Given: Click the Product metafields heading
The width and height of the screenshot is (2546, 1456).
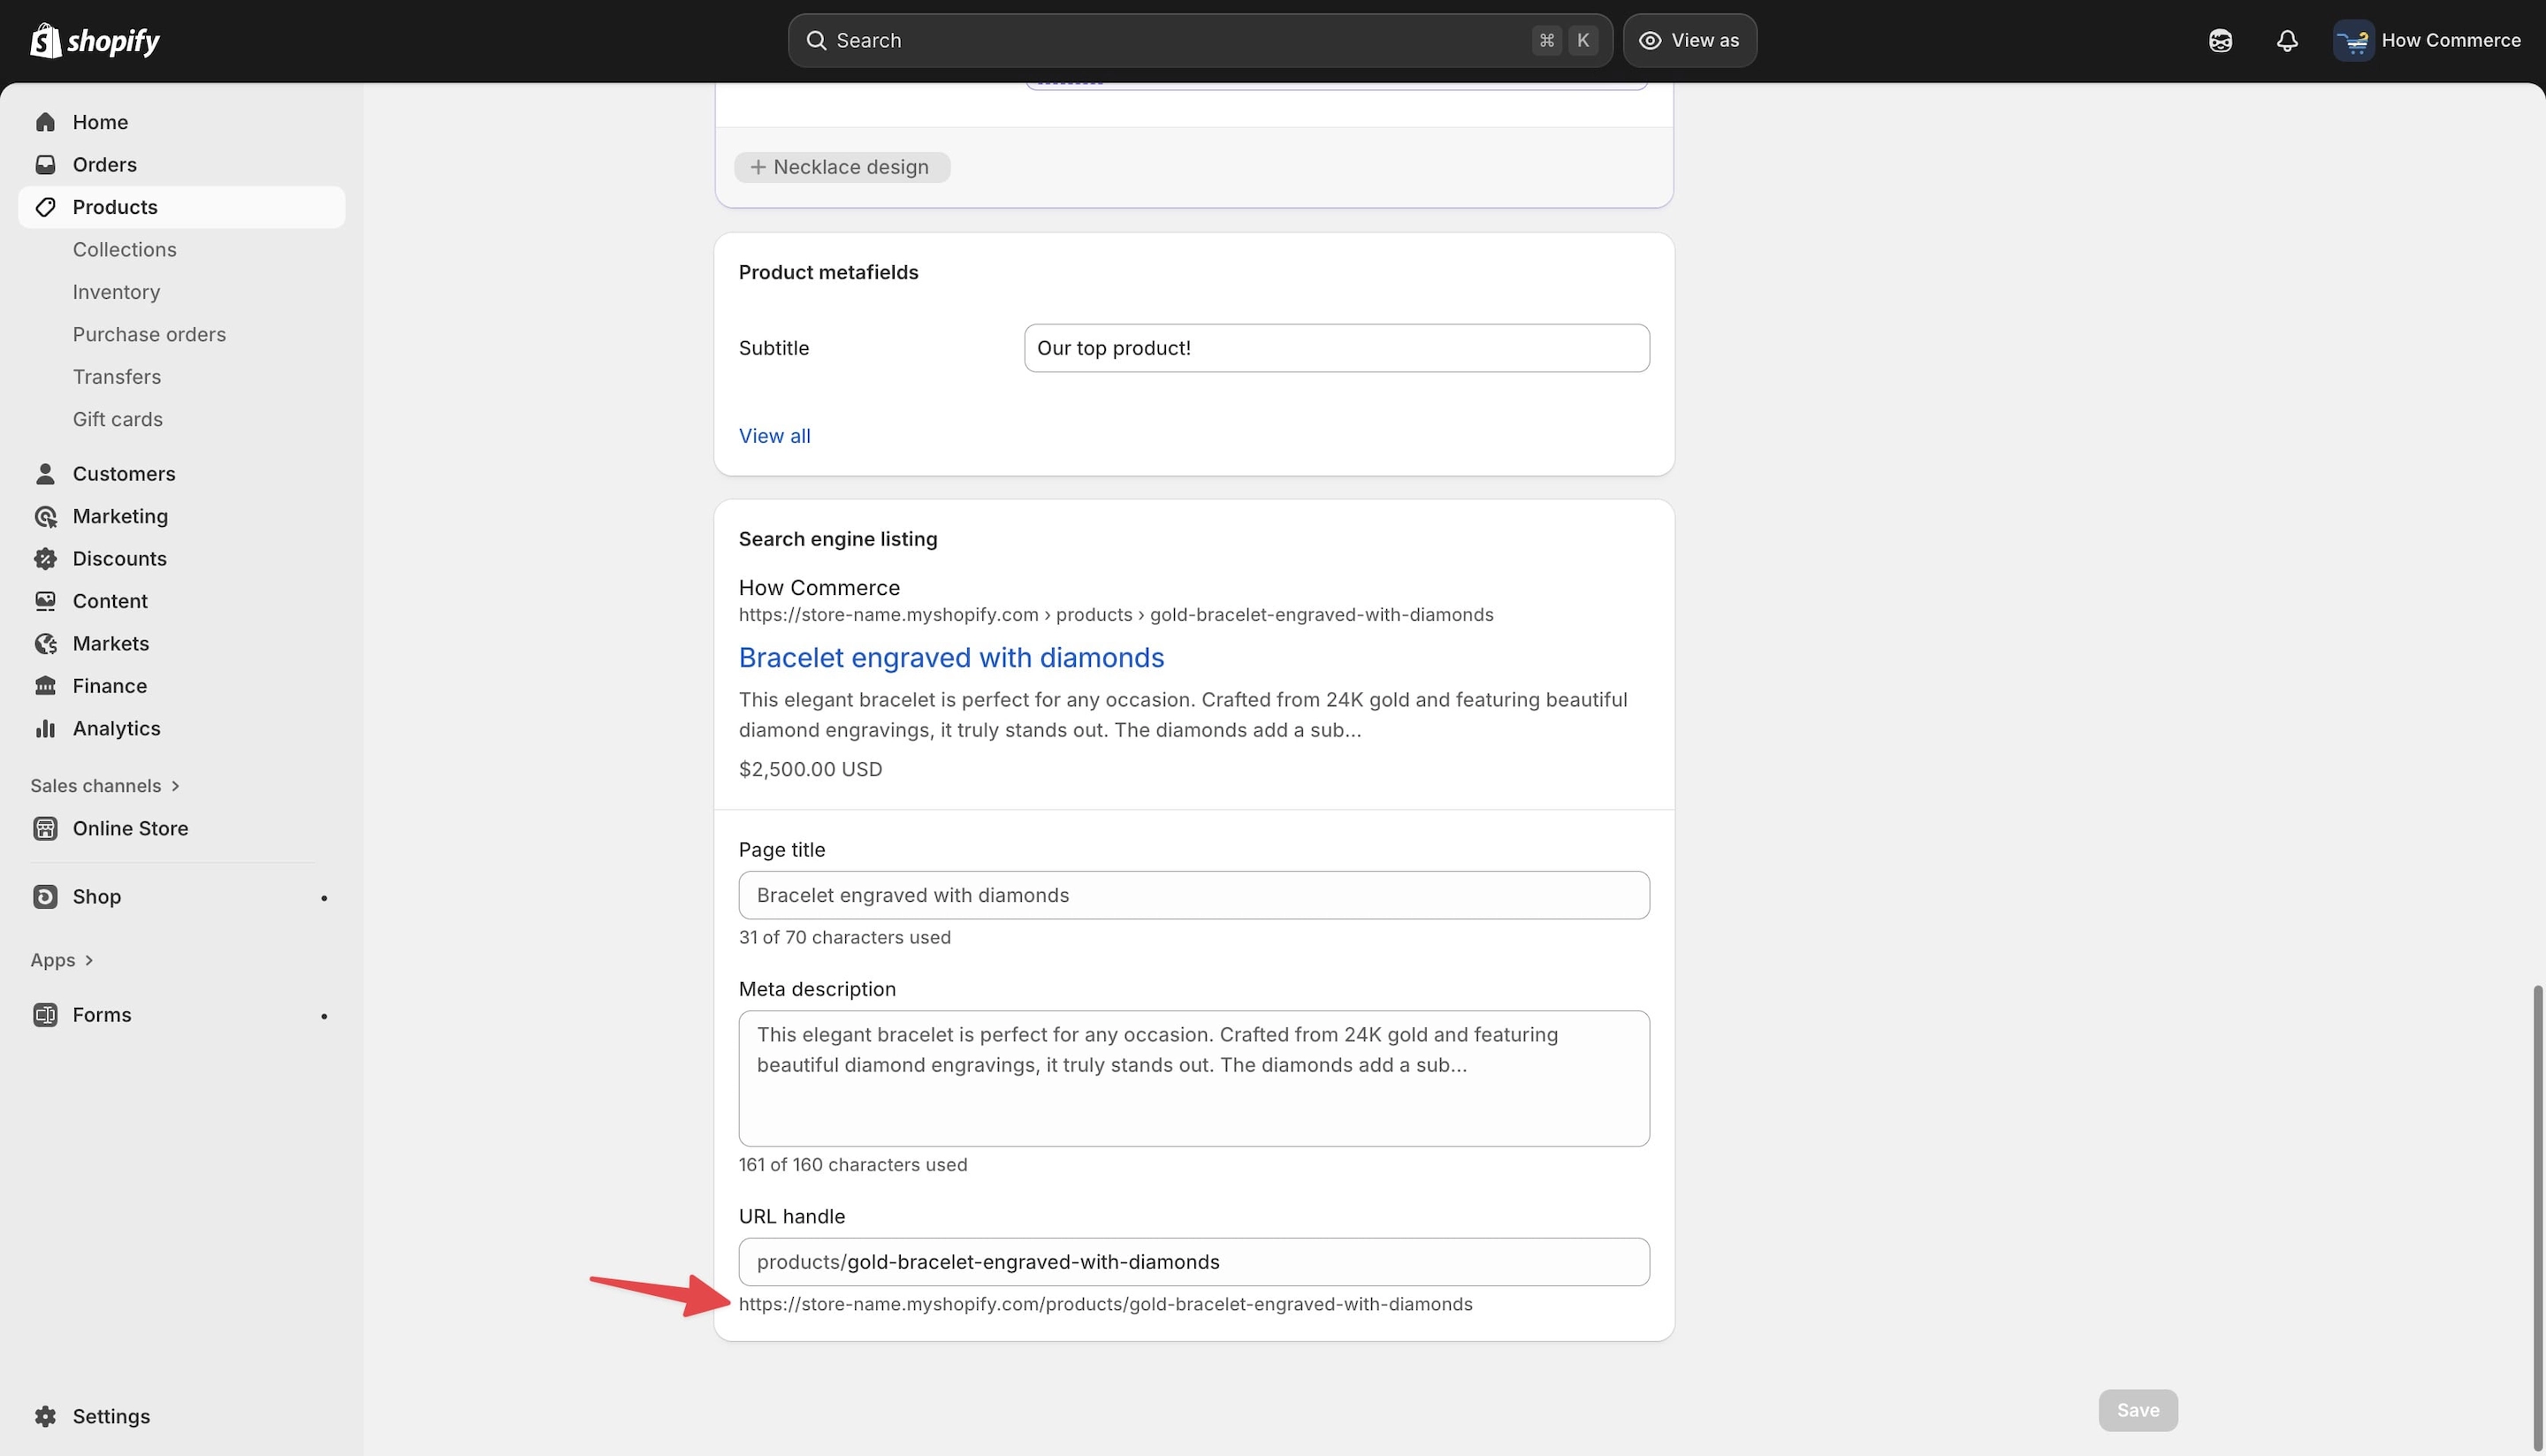Looking at the screenshot, I should pyautogui.click(x=828, y=272).
